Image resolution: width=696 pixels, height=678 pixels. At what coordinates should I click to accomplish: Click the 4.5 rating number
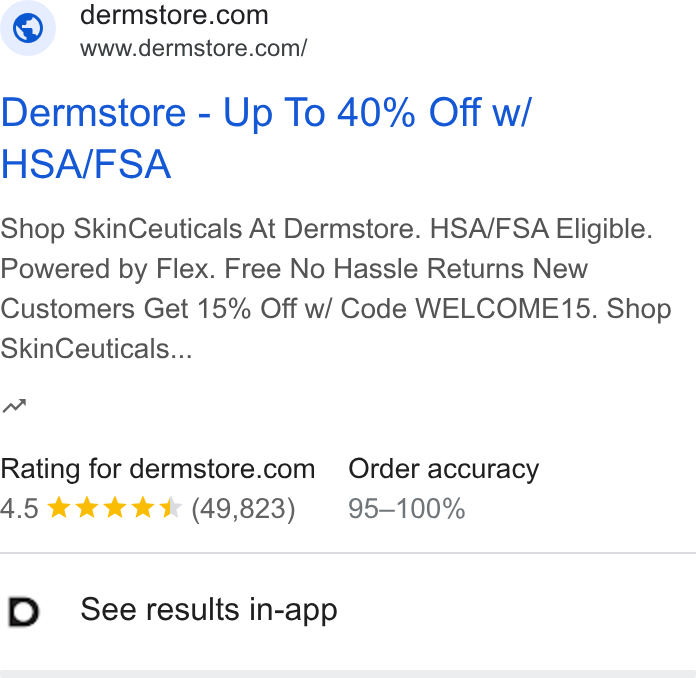[20, 509]
